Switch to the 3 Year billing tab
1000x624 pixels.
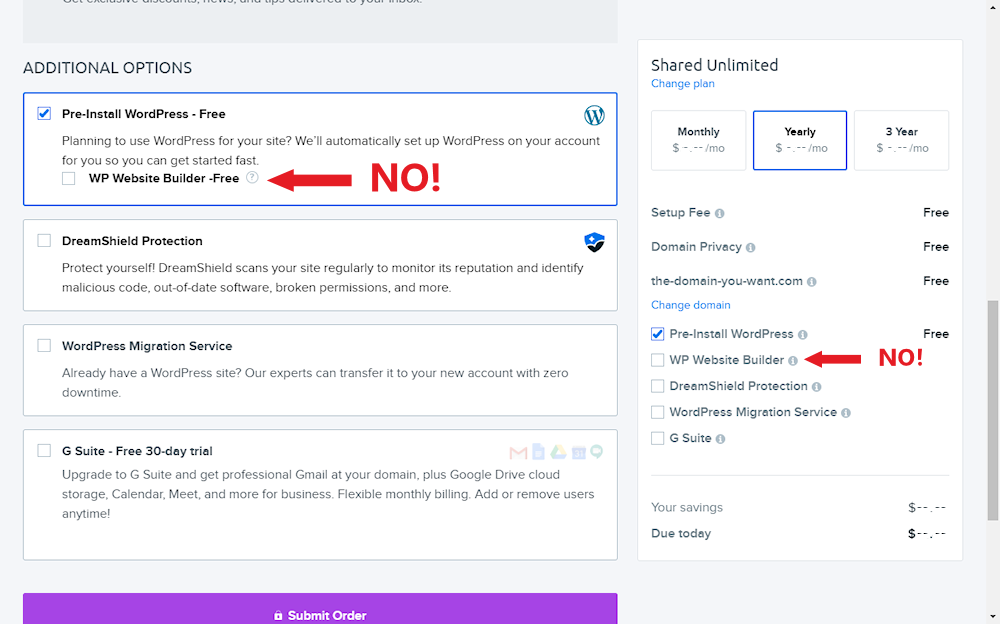(901, 140)
